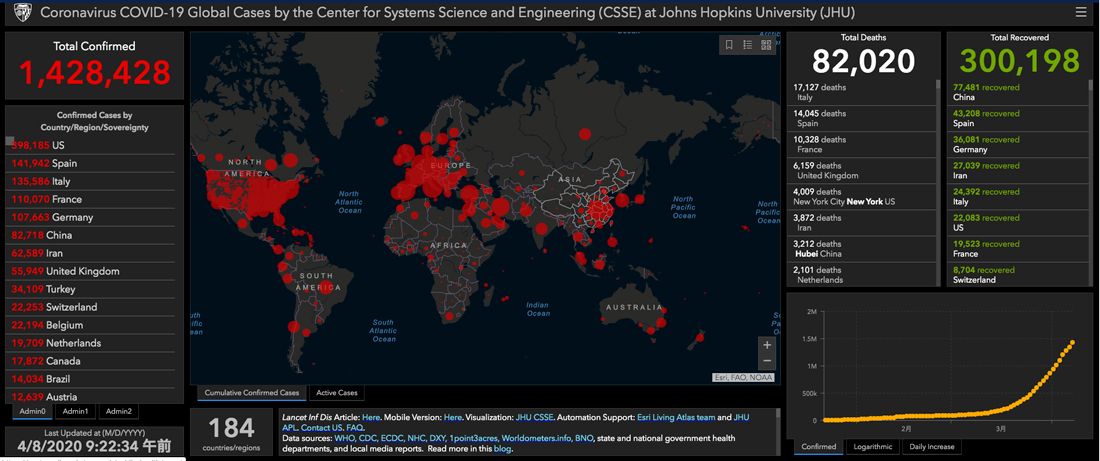The width and height of the screenshot is (1100, 461).
Task: Switch to Cumulative Confirmed Cases map tab
Action: pyautogui.click(x=251, y=393)
